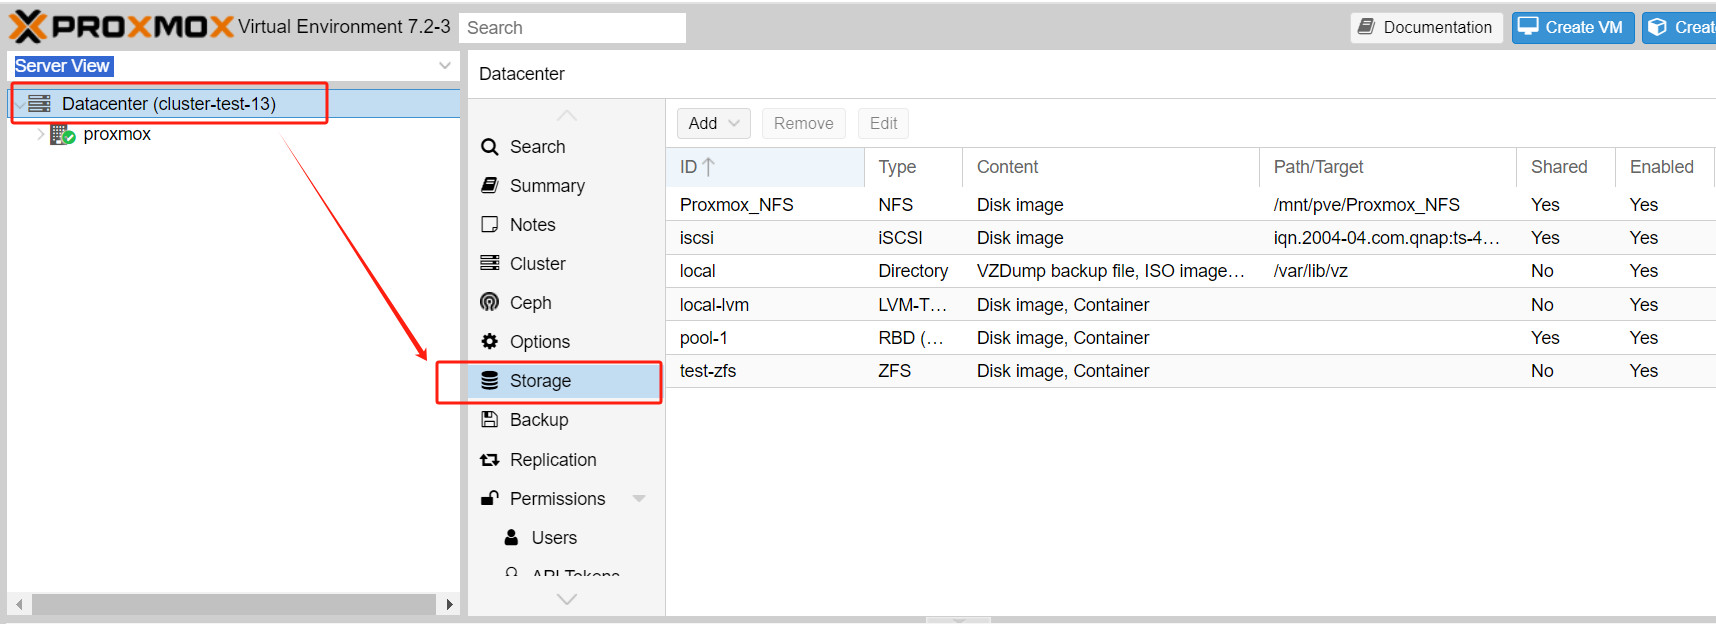
Task: Click the Notes page icon
Action: point(489,224)
